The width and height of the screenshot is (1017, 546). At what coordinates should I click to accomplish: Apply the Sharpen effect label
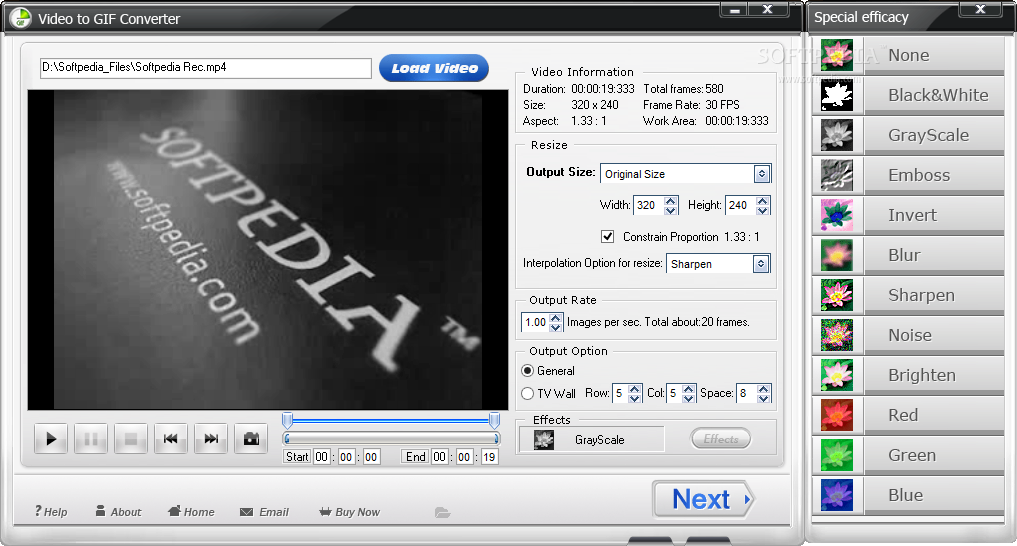pos(921,295)
